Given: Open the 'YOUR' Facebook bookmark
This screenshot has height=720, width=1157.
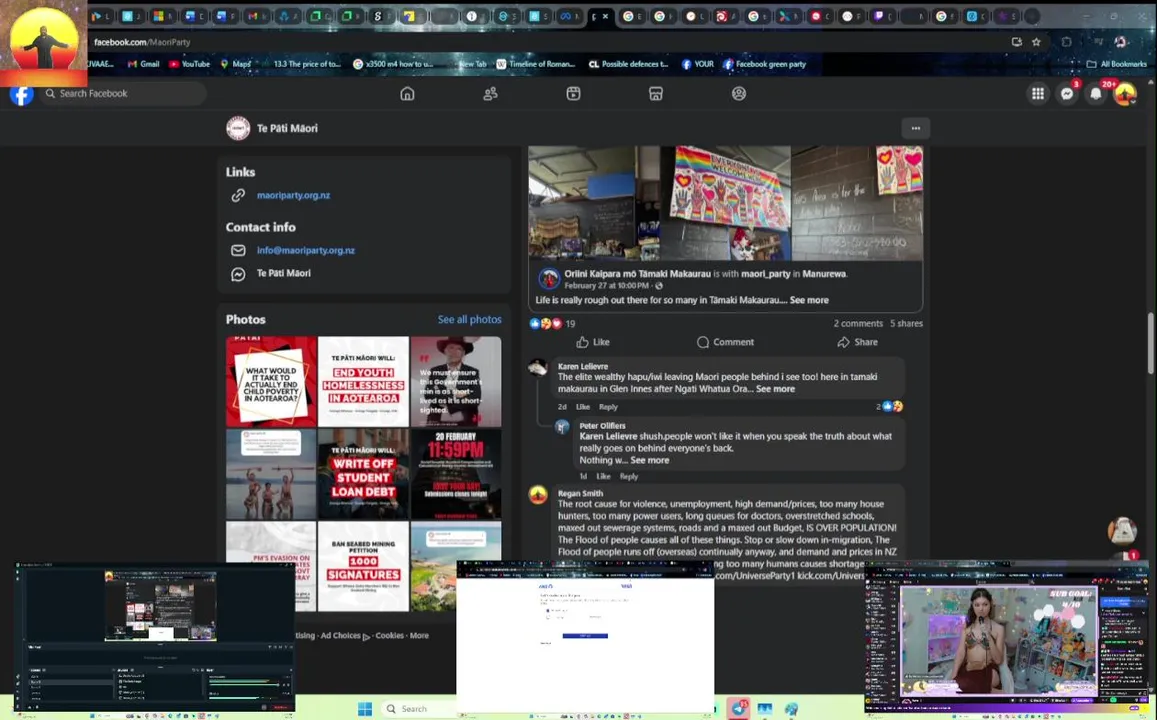Looking at the screenshot, I should (697, 64).
